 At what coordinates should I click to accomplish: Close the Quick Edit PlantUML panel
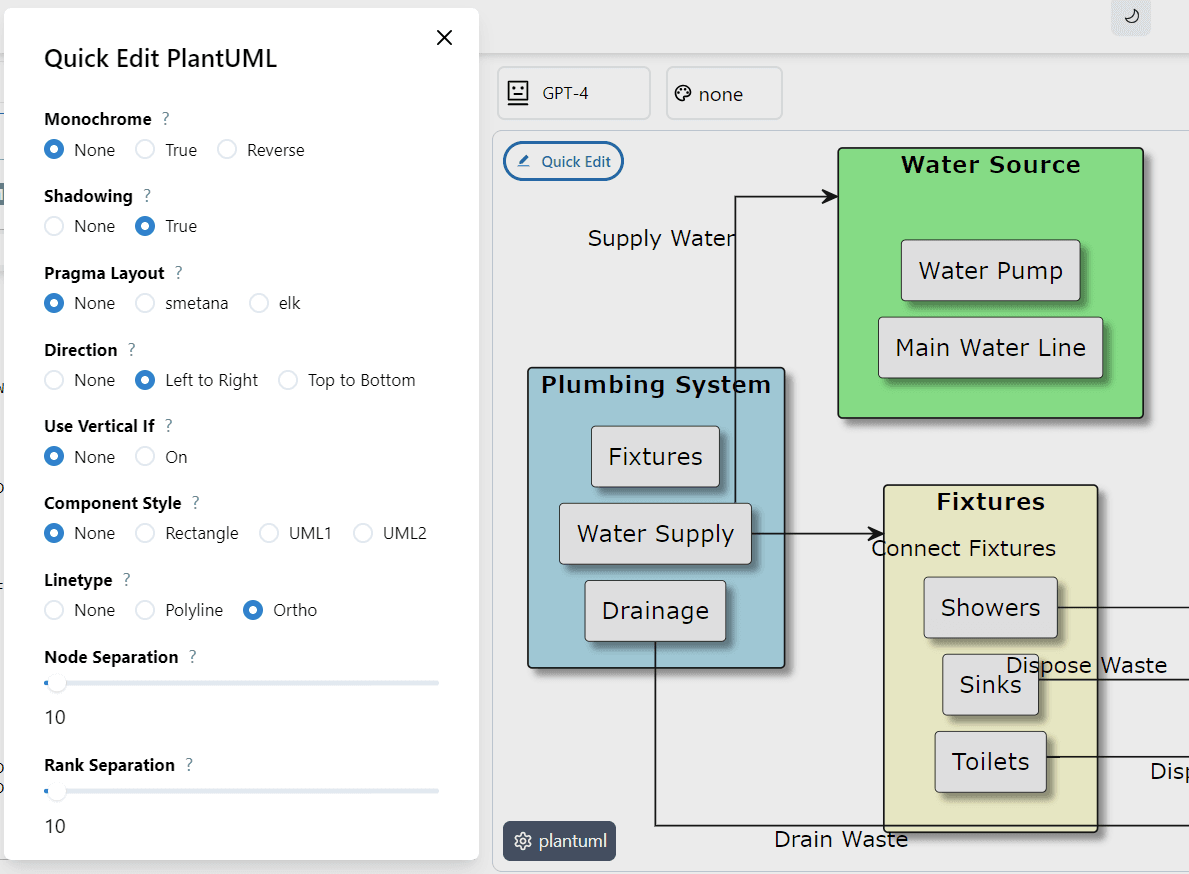click(x=444, y=37)
